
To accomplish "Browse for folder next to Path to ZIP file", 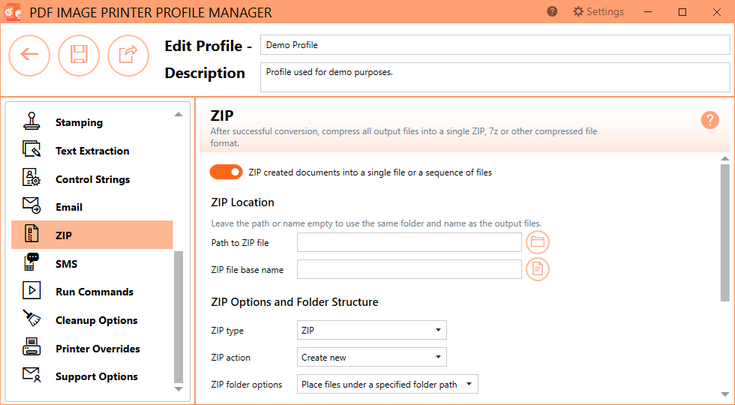I will (x=537, y=242).
